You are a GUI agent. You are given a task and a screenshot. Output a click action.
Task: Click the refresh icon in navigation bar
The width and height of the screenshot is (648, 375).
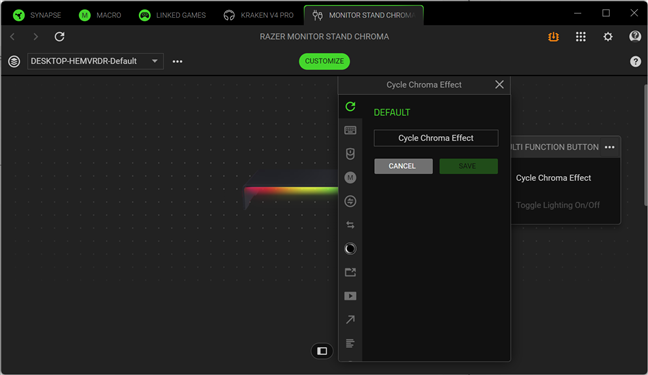tap(60, 37)
